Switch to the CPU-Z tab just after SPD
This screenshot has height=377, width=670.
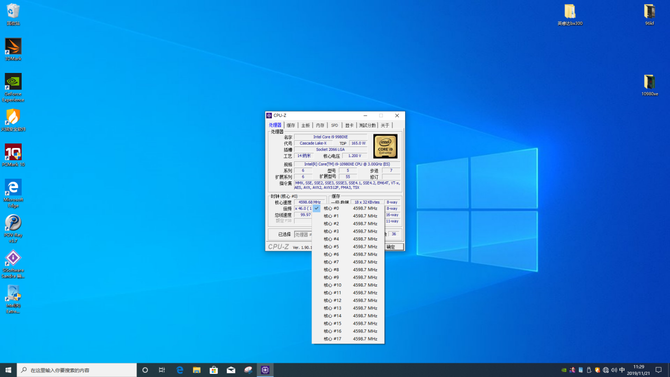349,125
